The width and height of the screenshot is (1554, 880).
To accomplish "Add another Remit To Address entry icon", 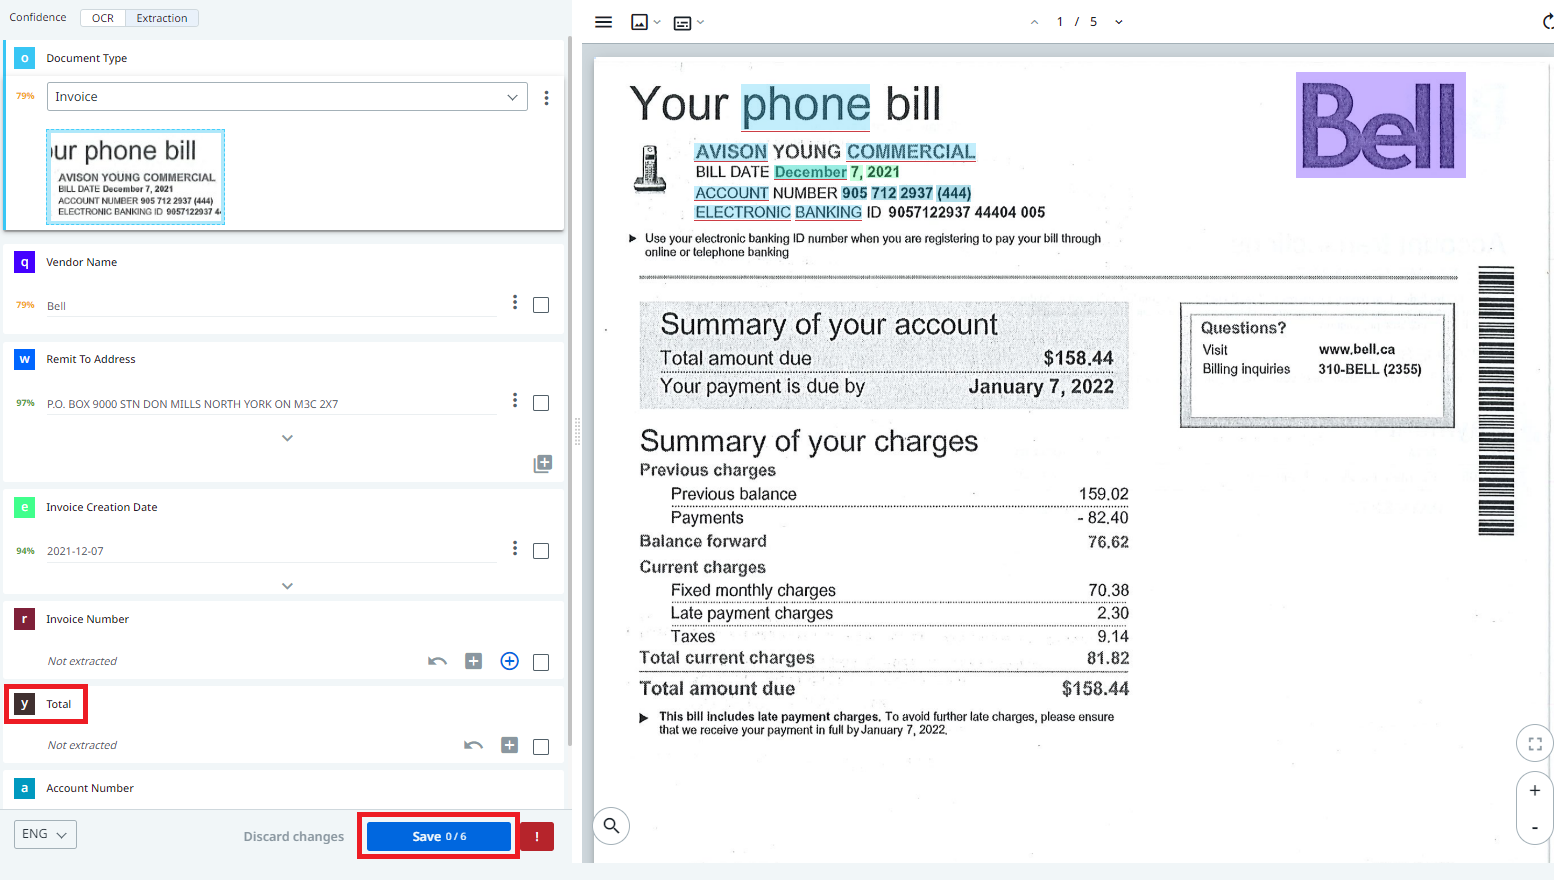I will point(543,463).
